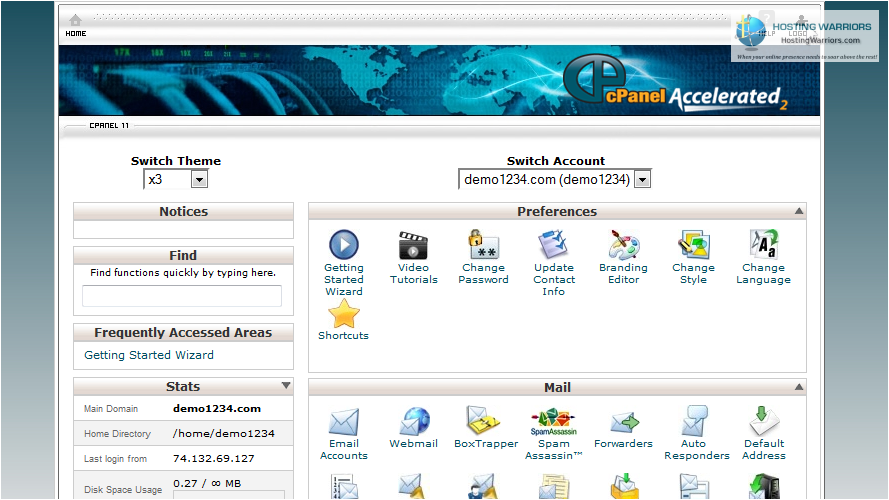The image size is (889, 500).
Task: Collapse the Mail section
Action: pyautogui.click(x=798, y=387)
